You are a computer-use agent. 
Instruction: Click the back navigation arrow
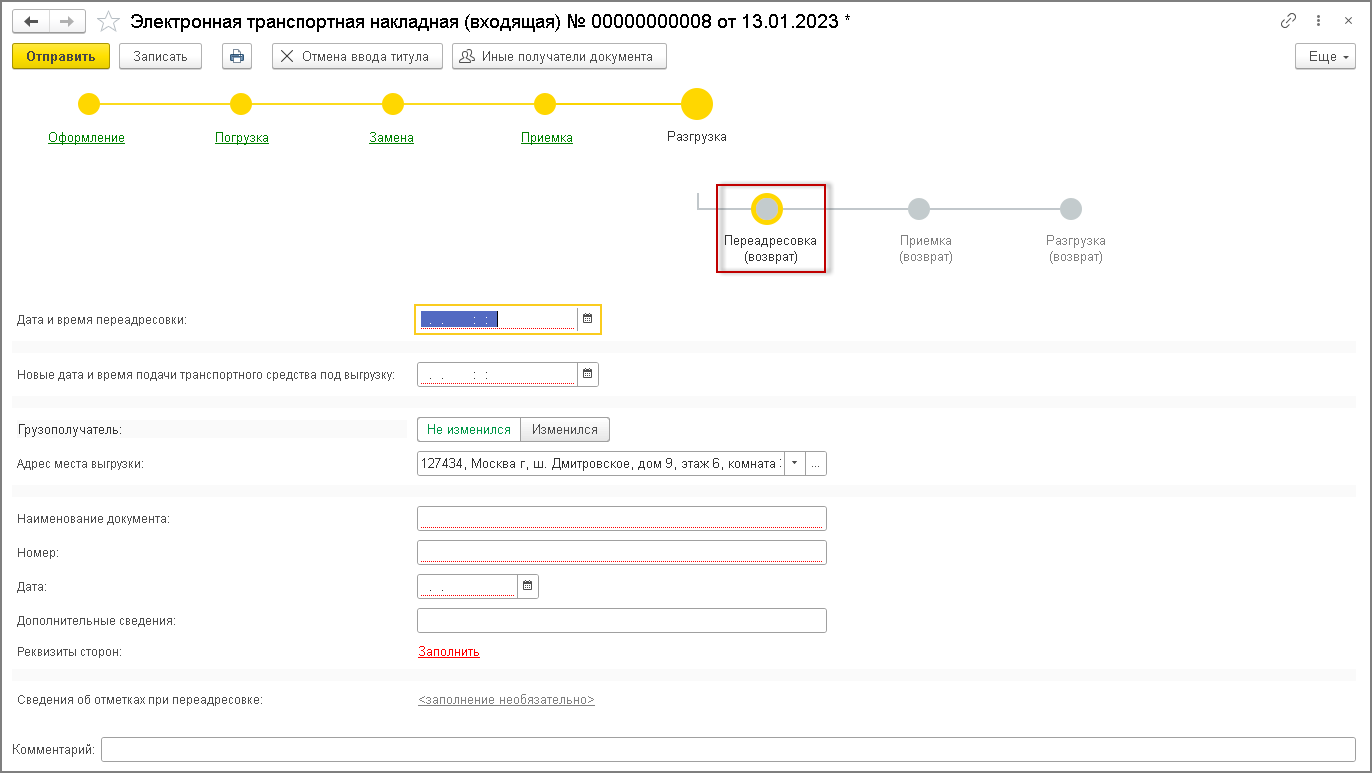point(31,21)
